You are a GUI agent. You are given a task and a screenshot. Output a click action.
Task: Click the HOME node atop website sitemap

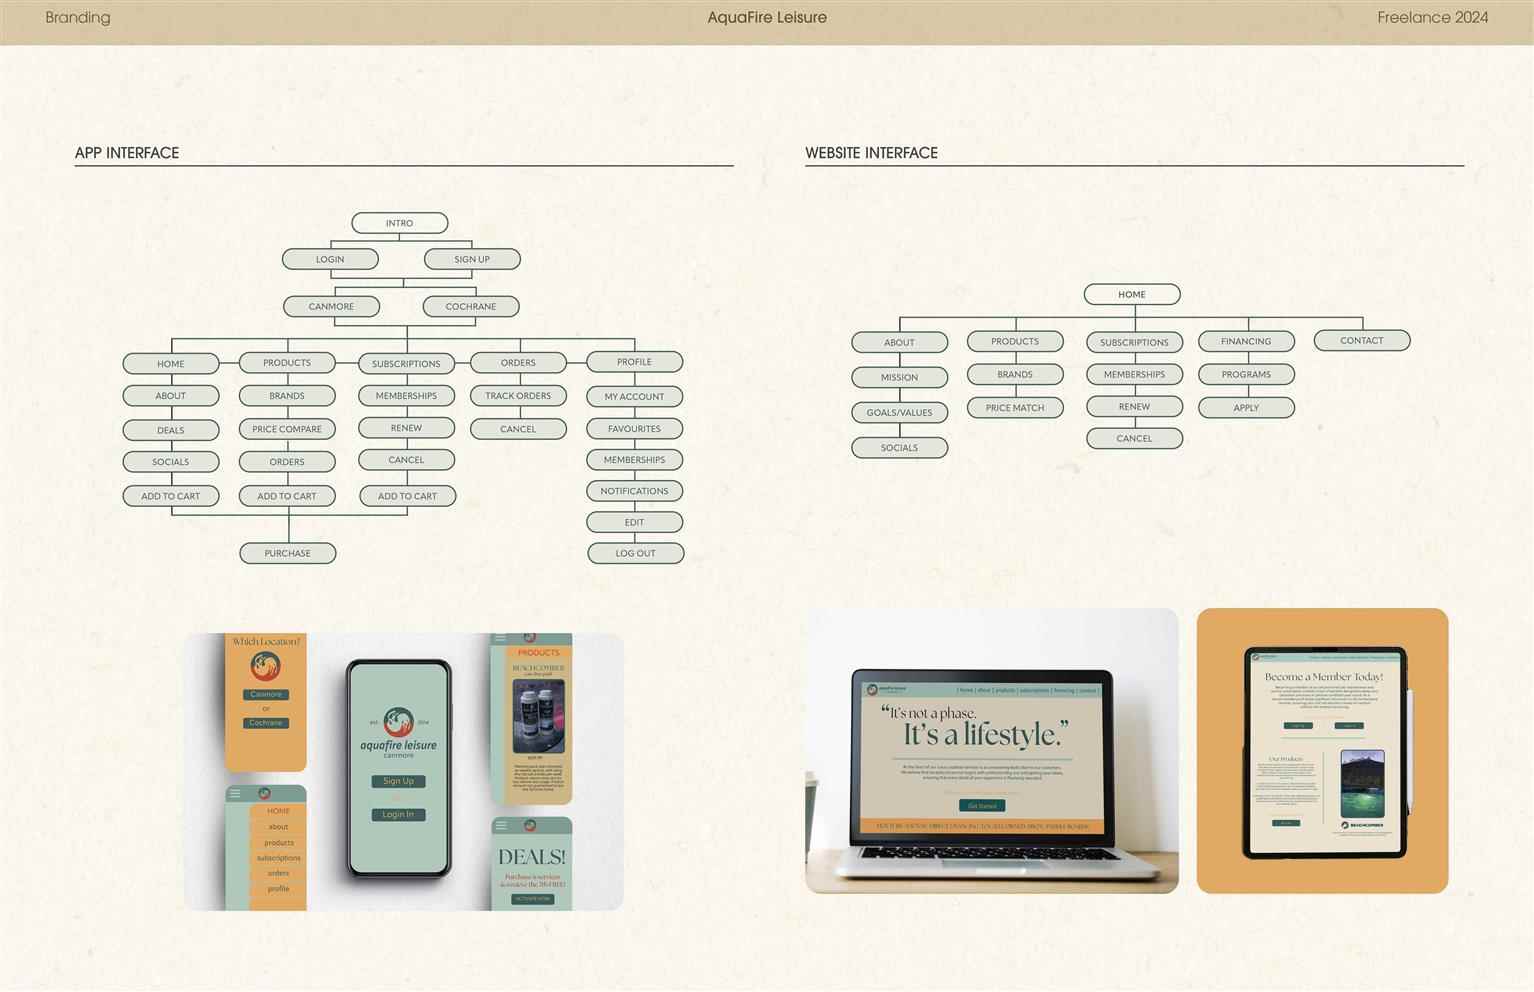[1132, 294]
